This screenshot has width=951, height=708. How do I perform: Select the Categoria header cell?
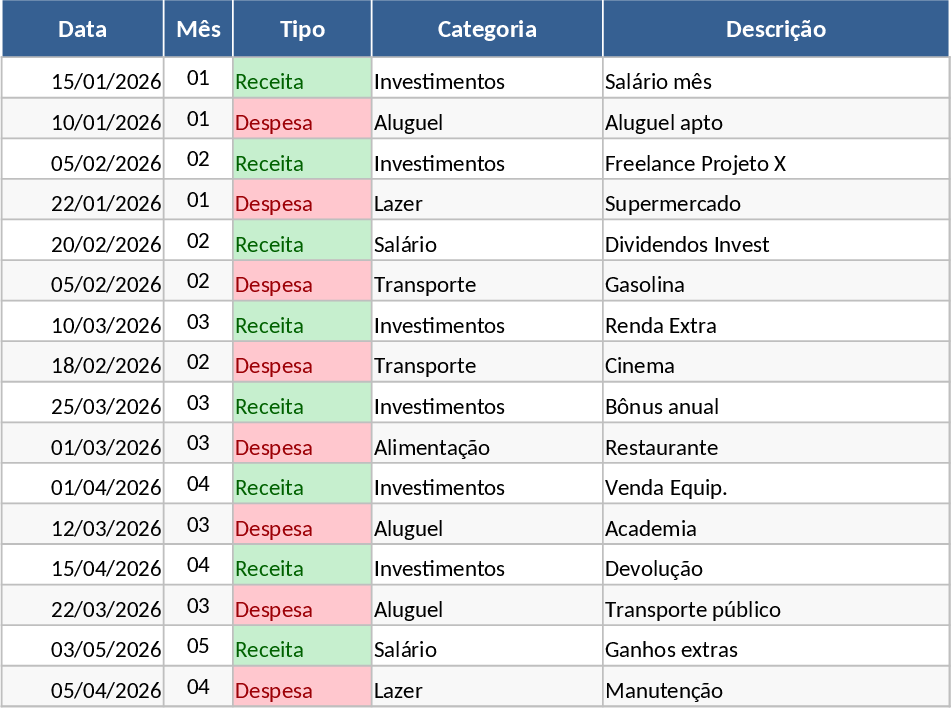487,29
